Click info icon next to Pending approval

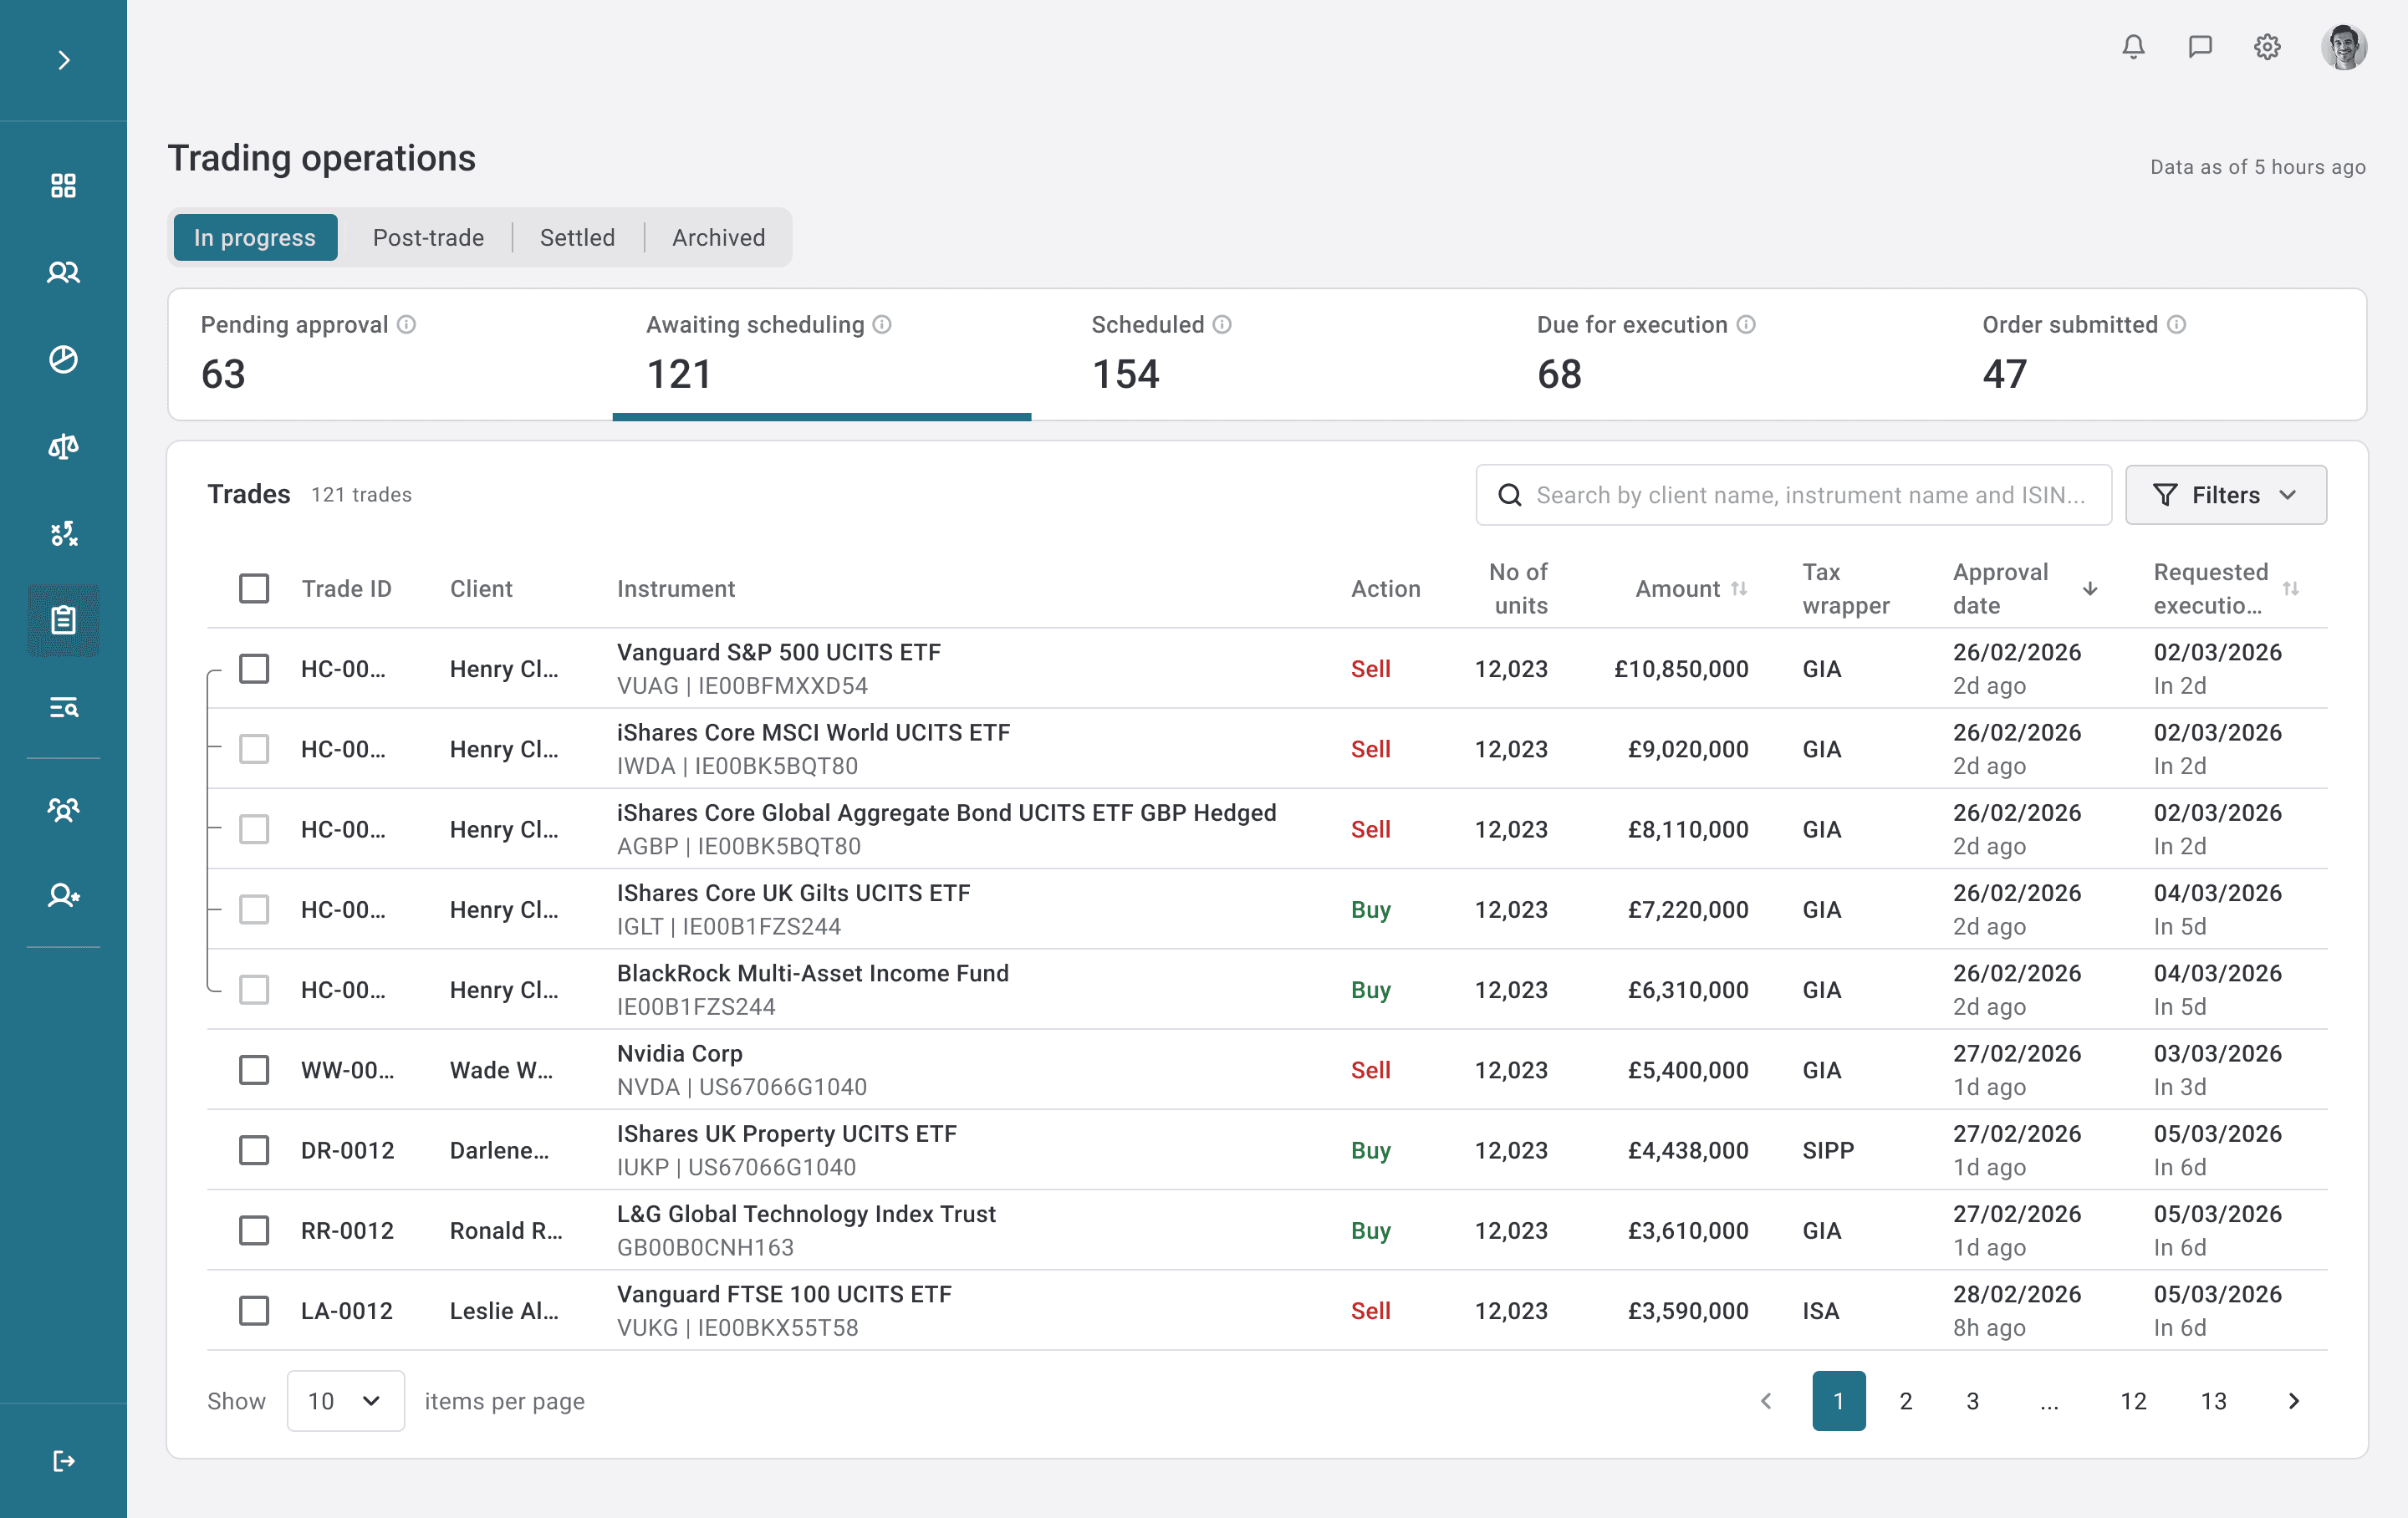click(x=406, y=325)
